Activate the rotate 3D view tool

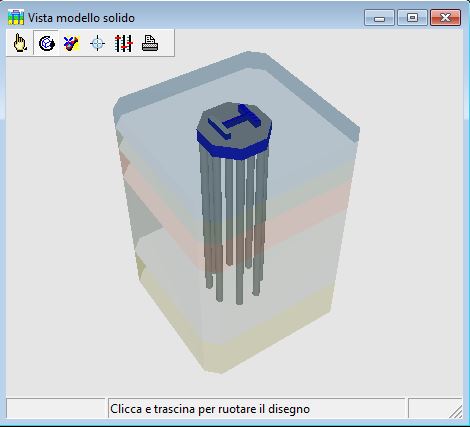(46, 43)
